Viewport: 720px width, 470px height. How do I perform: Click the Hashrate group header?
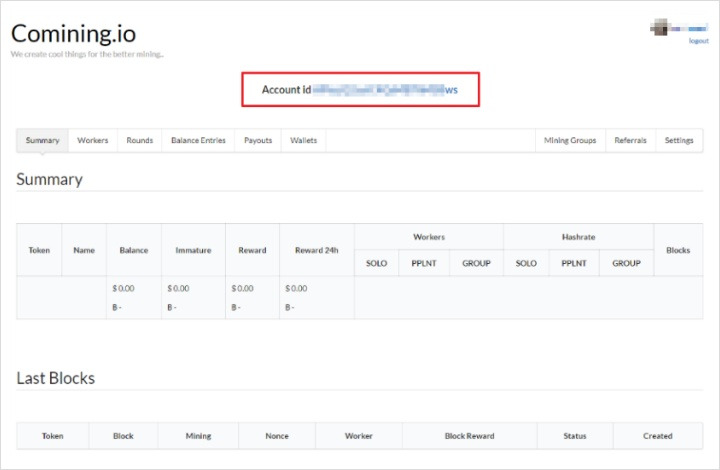[x=579, y=237]
